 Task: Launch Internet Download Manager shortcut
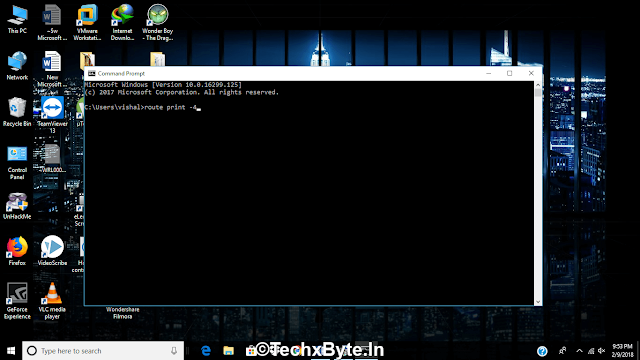click(122, 22)
